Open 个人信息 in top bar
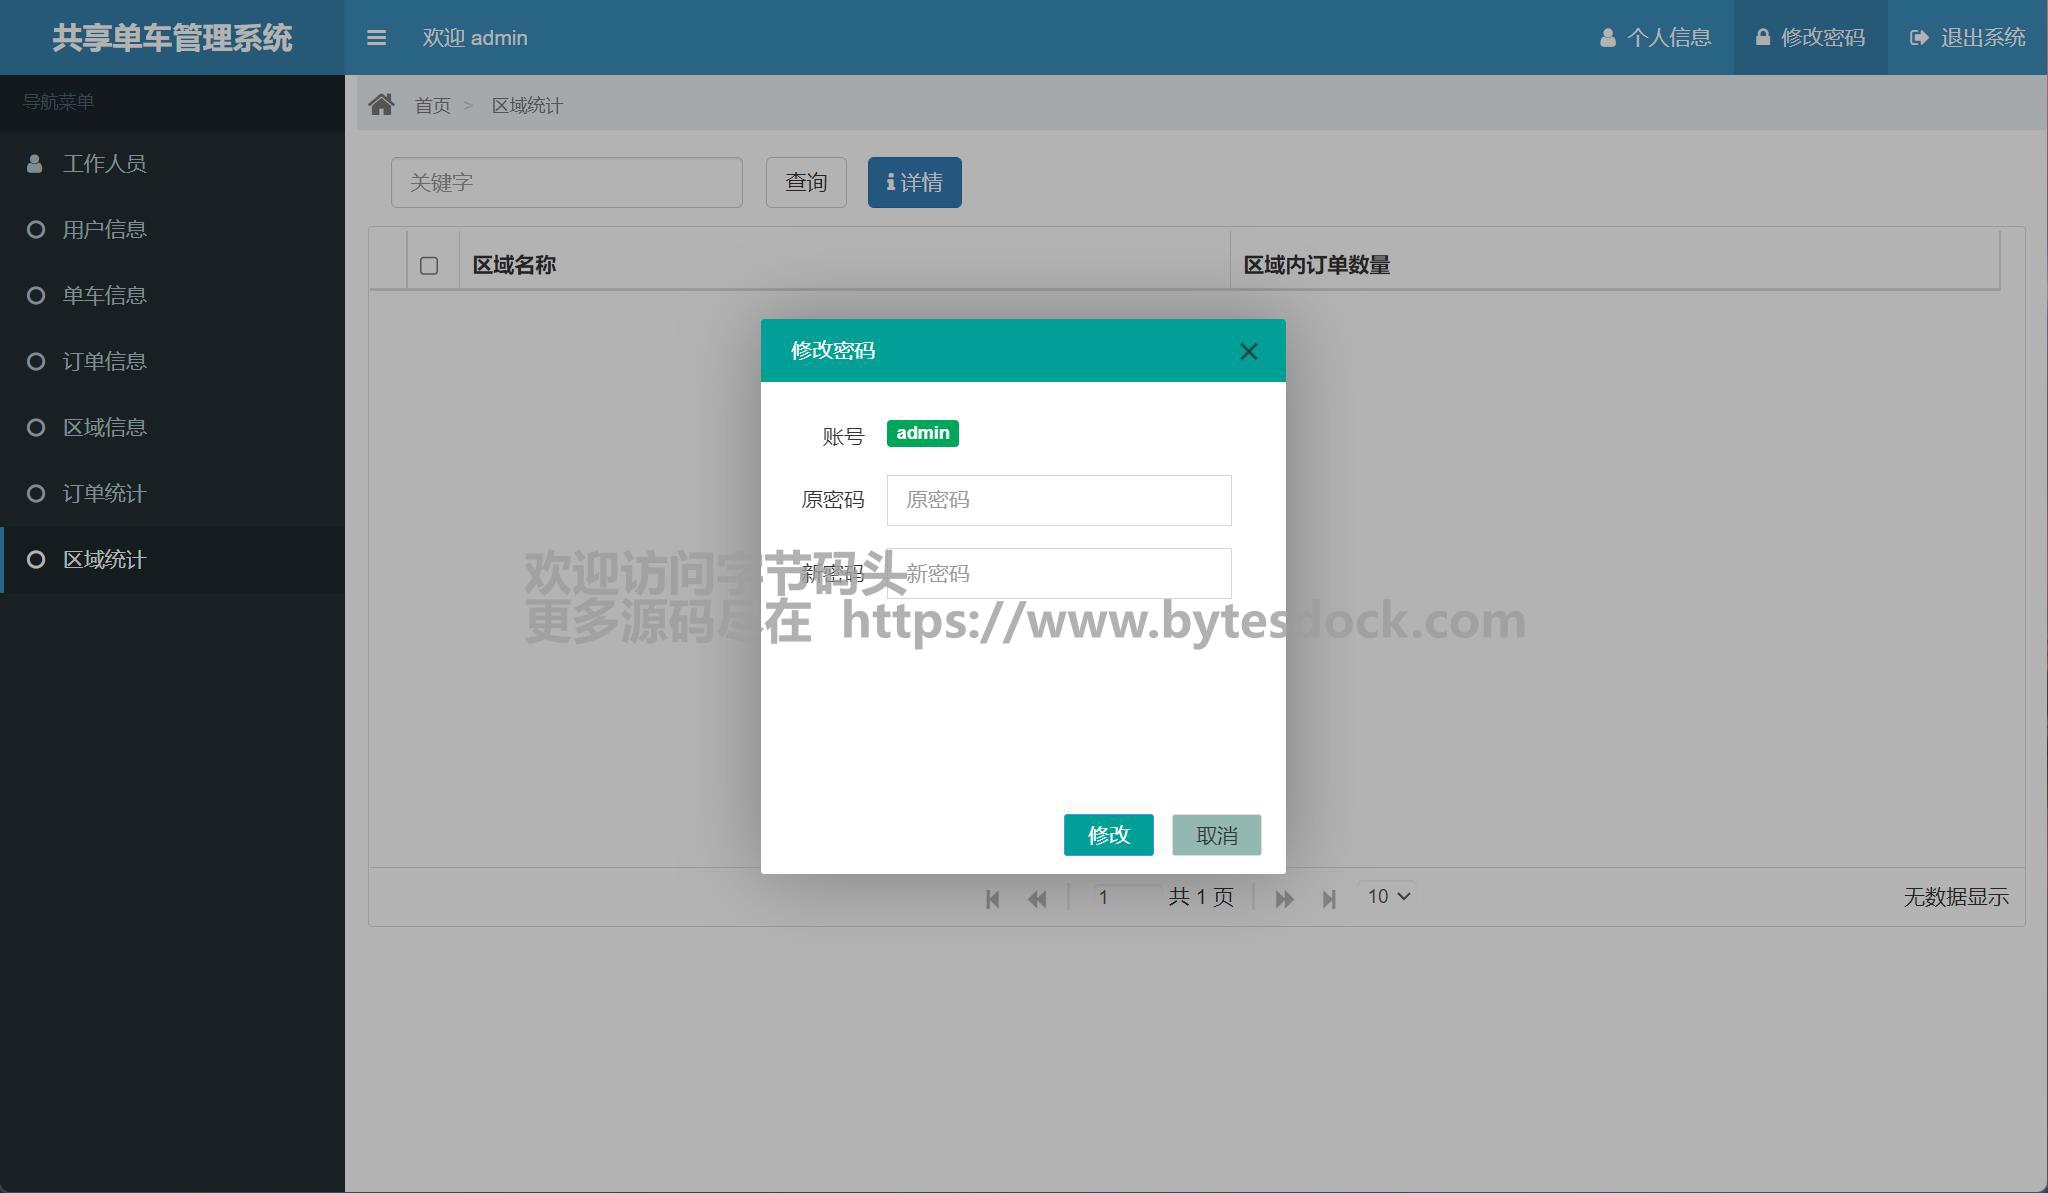The width and height of the screenshot is (2048, 1193). coord(1656,38)
